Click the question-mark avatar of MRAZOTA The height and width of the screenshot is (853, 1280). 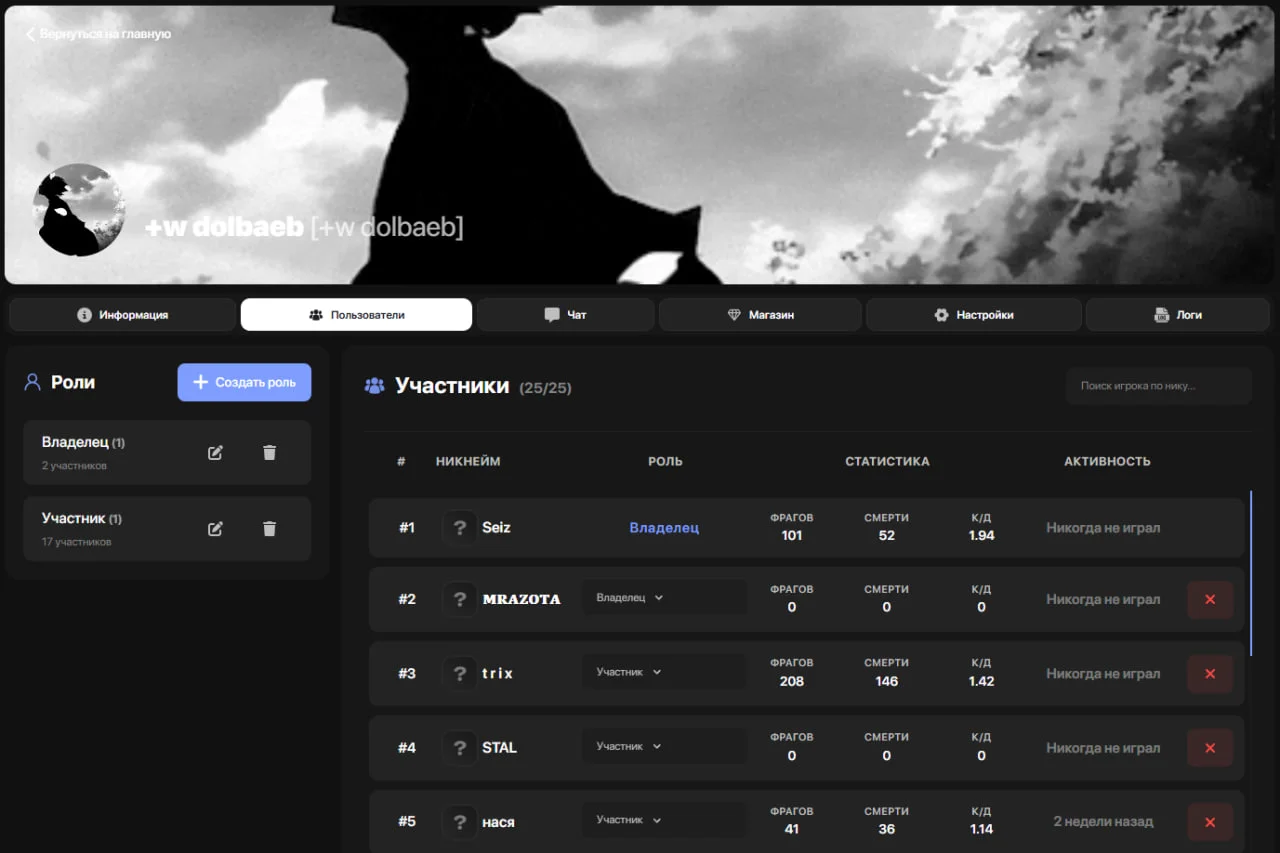(x=460, y=599)
